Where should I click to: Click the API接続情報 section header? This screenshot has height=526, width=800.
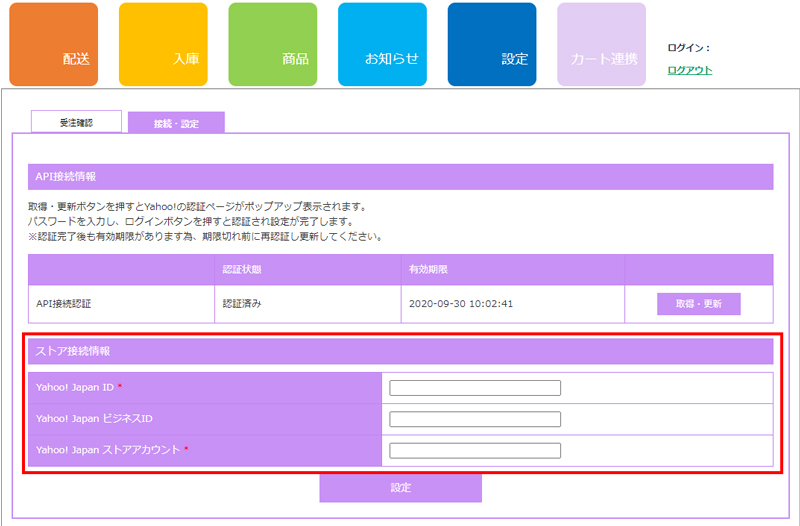(400, 177)
